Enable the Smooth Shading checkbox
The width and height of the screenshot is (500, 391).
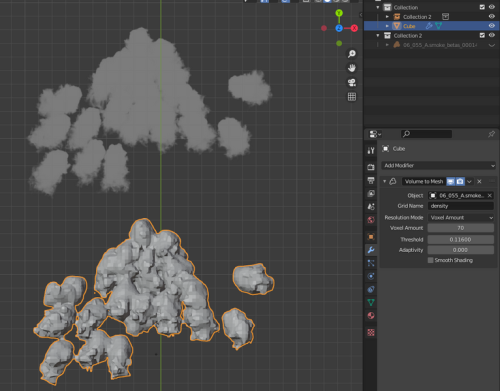(431, 260)
